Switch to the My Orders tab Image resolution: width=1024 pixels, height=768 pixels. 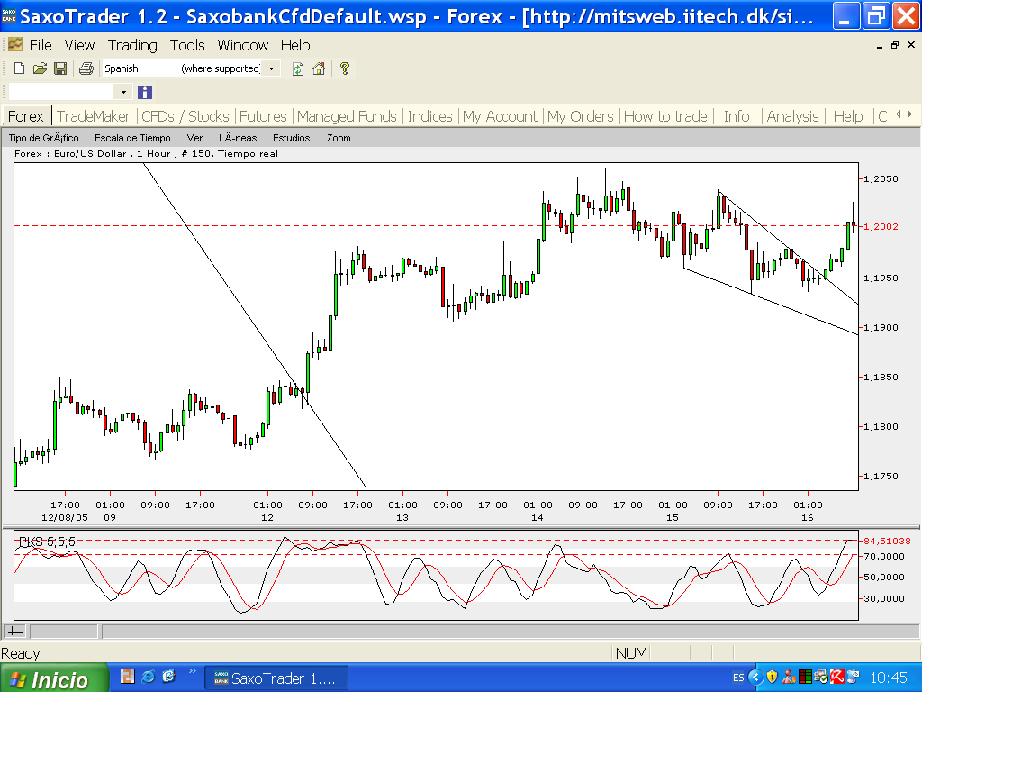point(581,116)
